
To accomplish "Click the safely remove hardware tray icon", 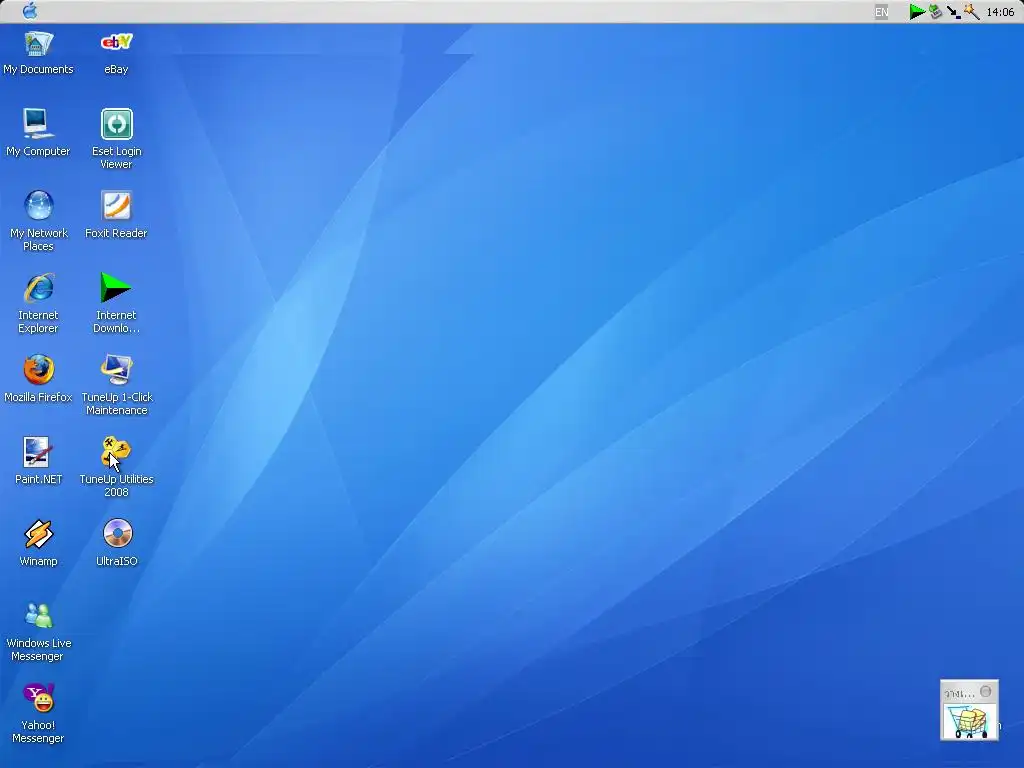I will 936,12.
